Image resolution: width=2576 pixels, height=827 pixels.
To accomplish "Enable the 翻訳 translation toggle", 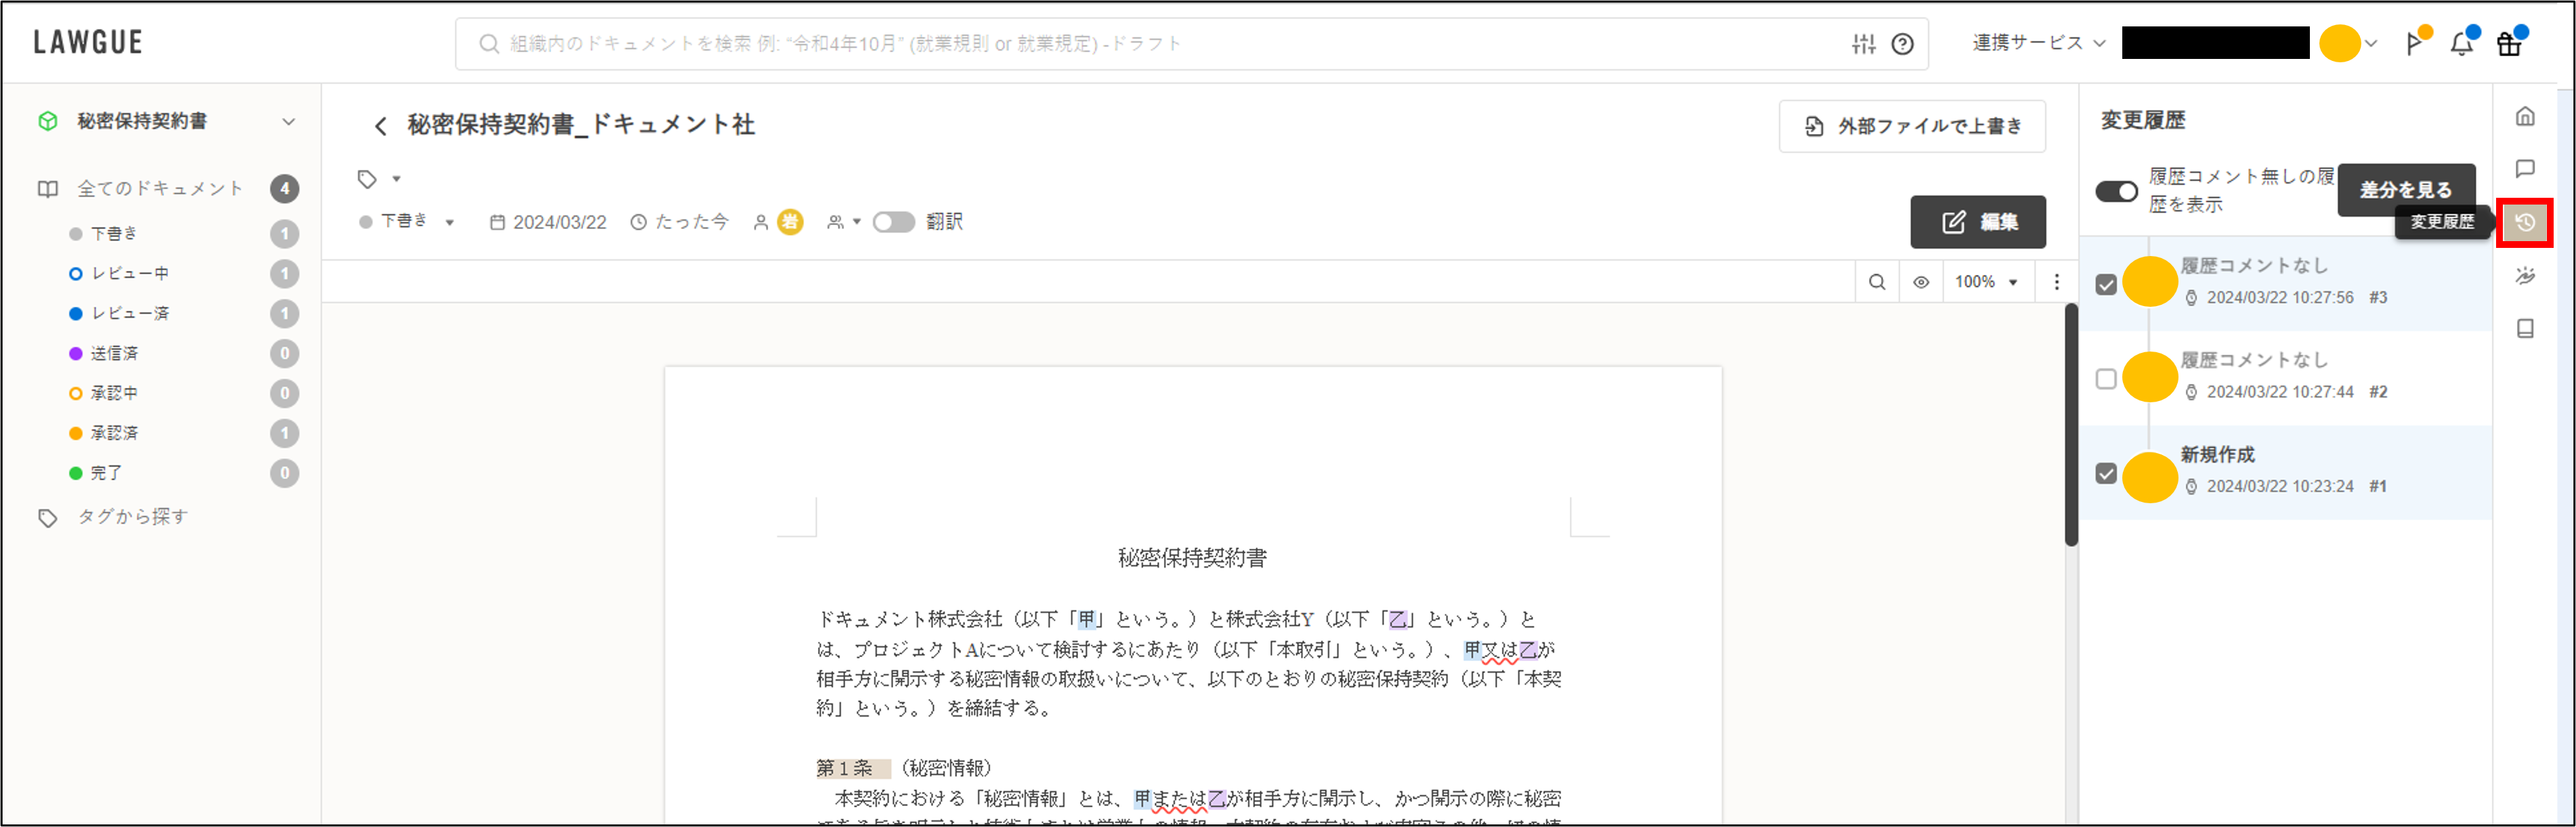I will pos(894,222).
